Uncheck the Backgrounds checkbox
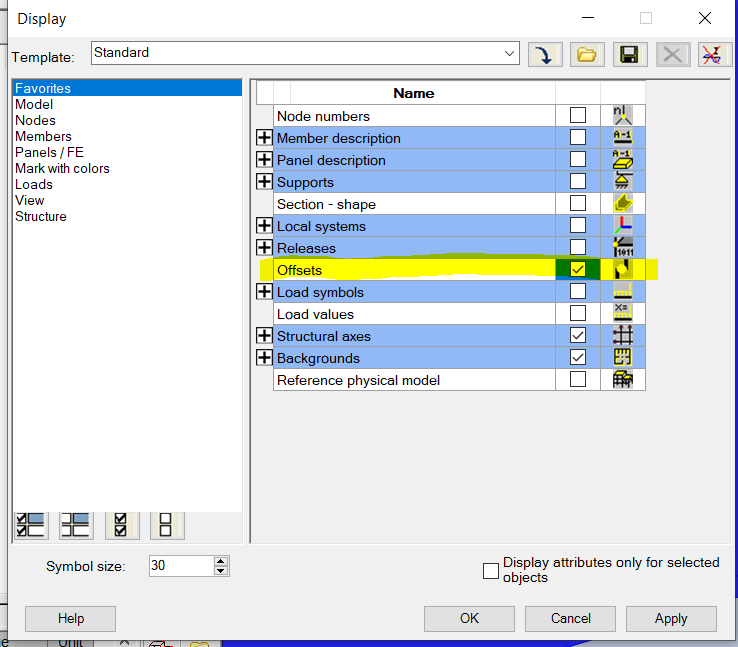The height and width of the screenshot is (647, 738). [578, 357]
